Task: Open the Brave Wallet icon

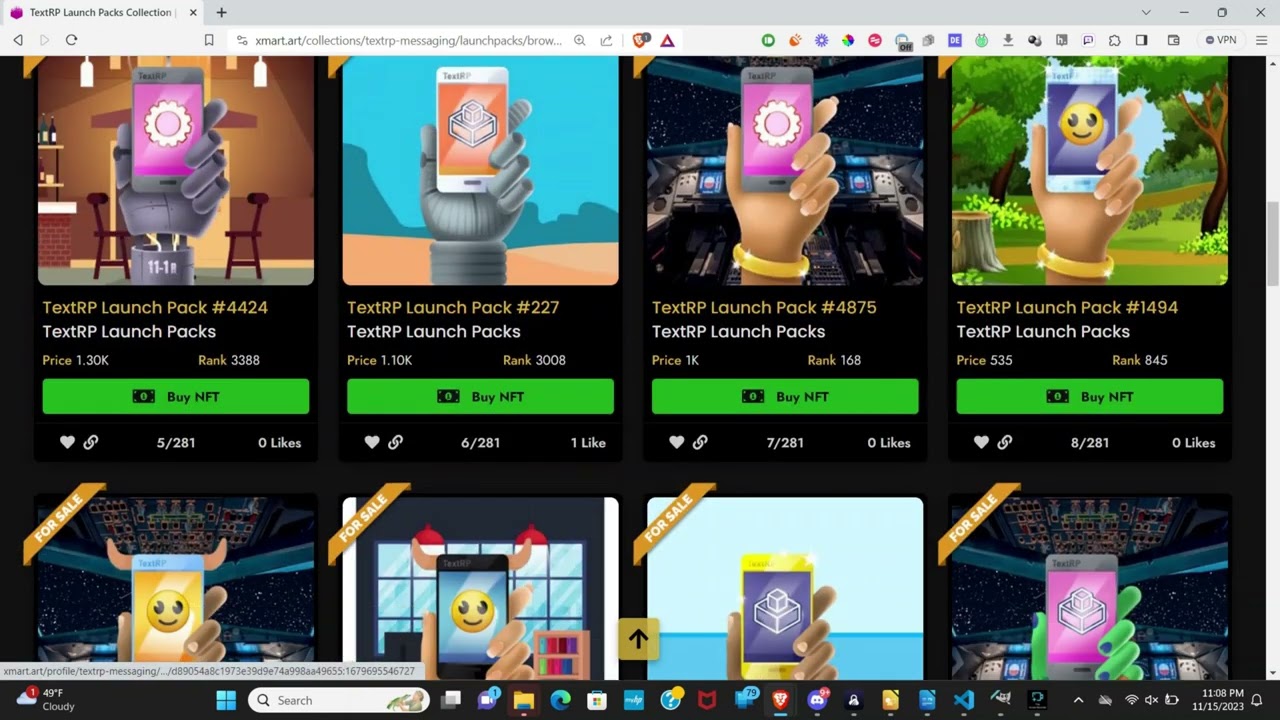Action: [x=1174, y=40]
